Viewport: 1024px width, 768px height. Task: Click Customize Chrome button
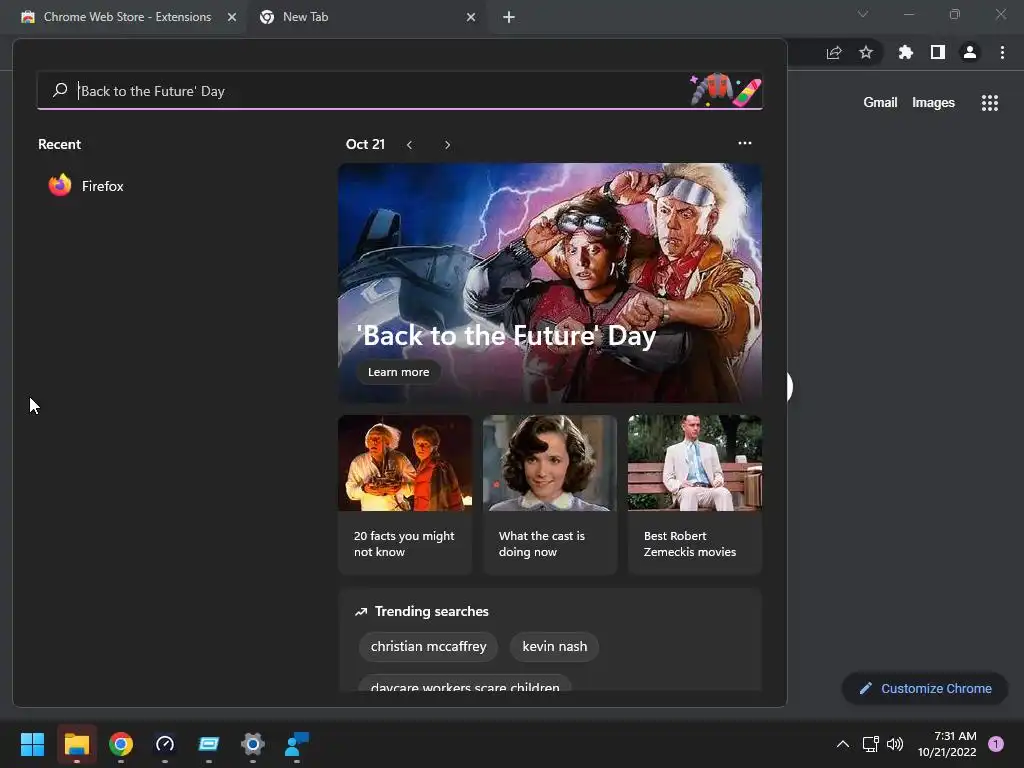click(925, 688)
